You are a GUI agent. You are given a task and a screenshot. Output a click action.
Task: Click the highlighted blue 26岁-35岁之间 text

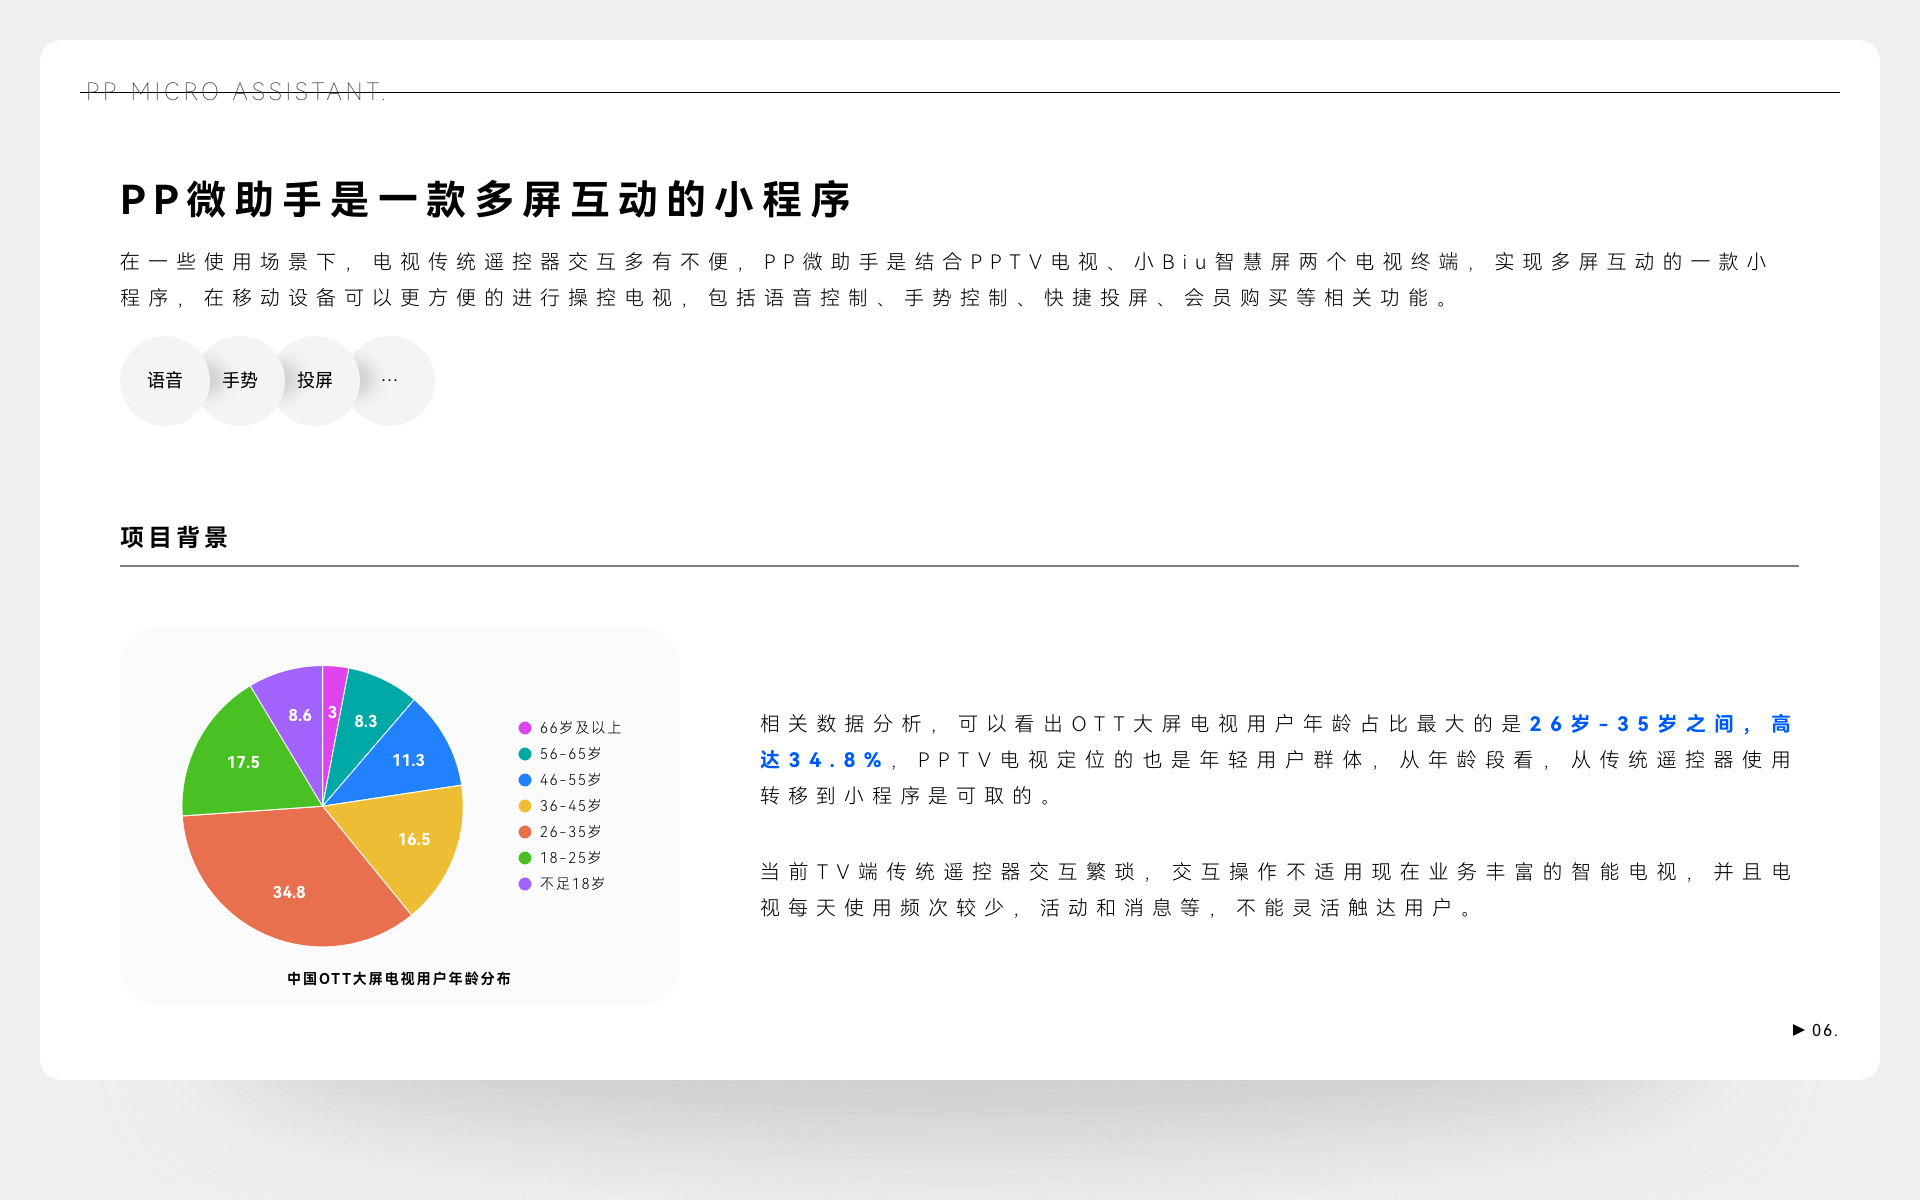[x=1633, y=723]
